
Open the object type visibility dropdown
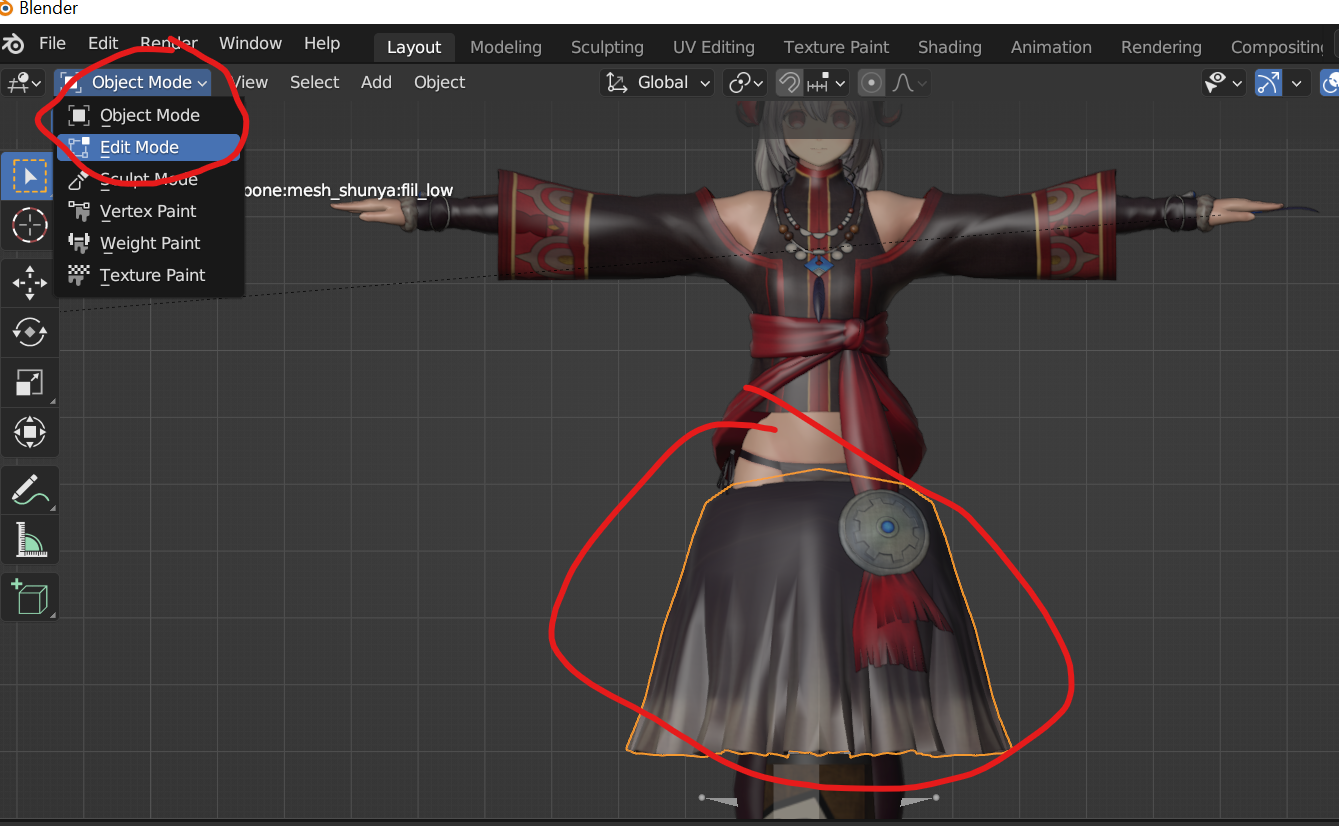[1224, 83]
